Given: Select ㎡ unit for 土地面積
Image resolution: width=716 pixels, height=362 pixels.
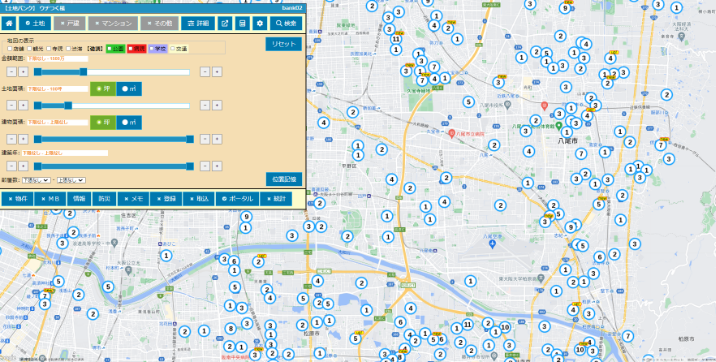Looking at the screenshot, I should [129, 89].
